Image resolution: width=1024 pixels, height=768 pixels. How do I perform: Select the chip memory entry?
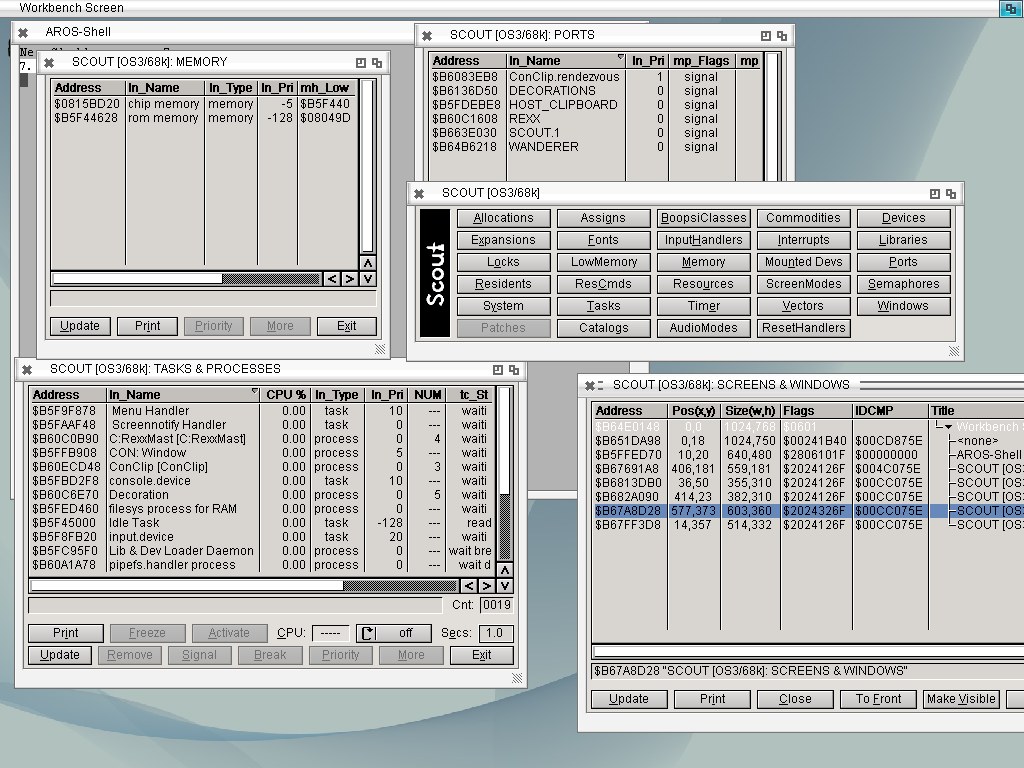pos(162,104)
